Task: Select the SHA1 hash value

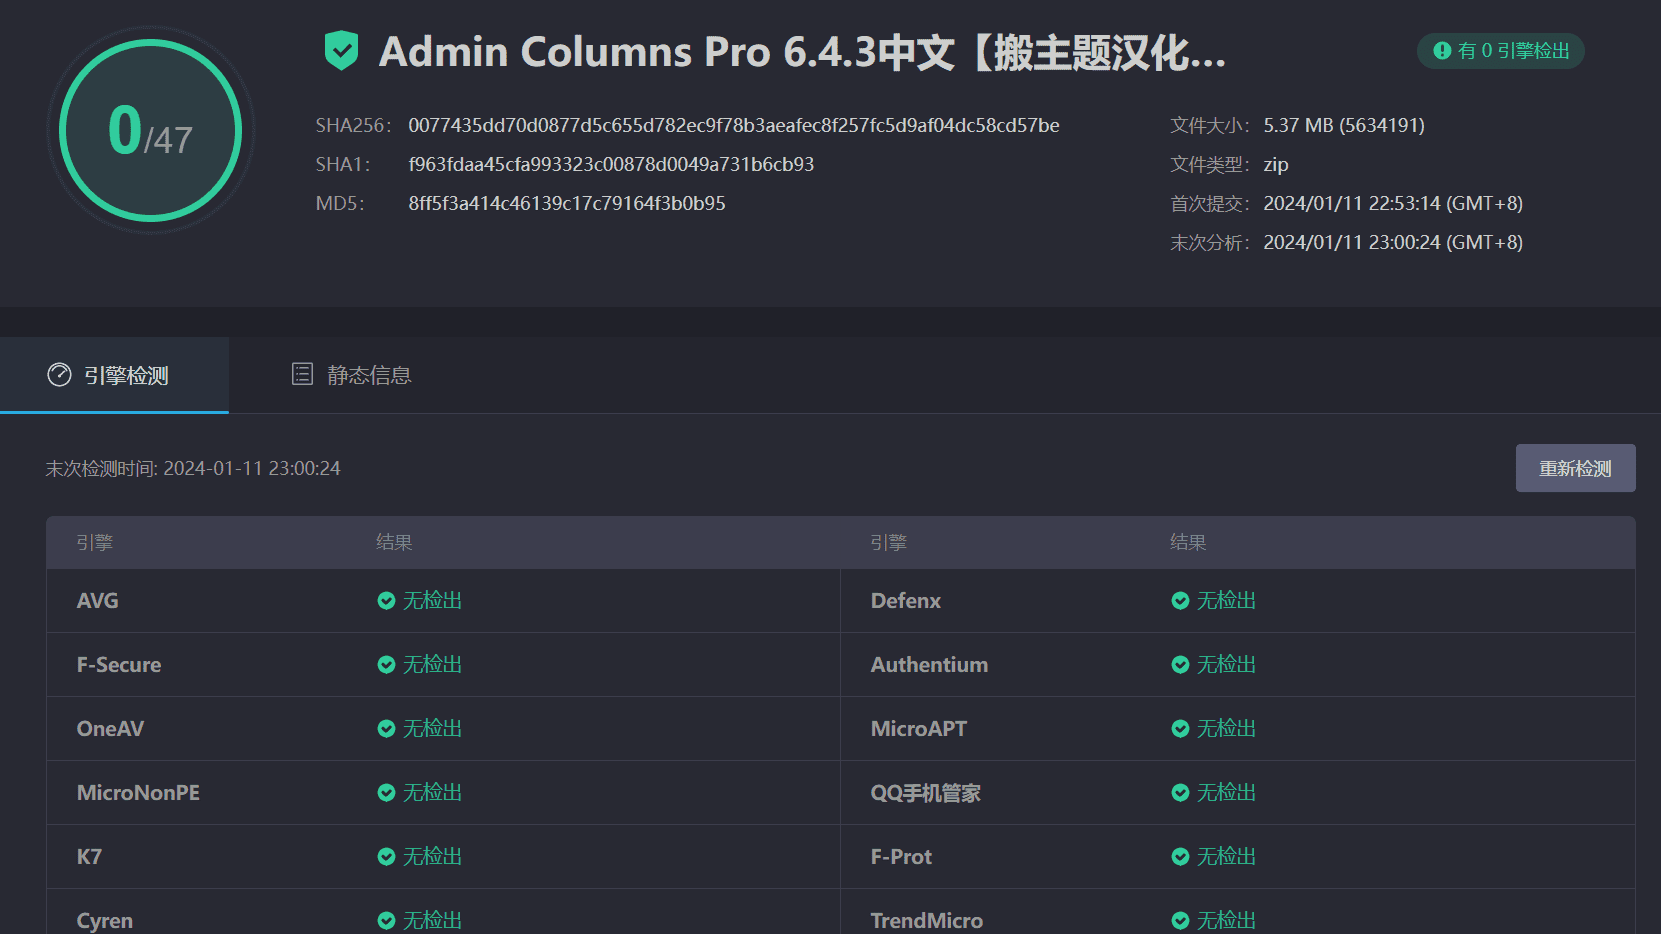Action: tap(611, 165)
